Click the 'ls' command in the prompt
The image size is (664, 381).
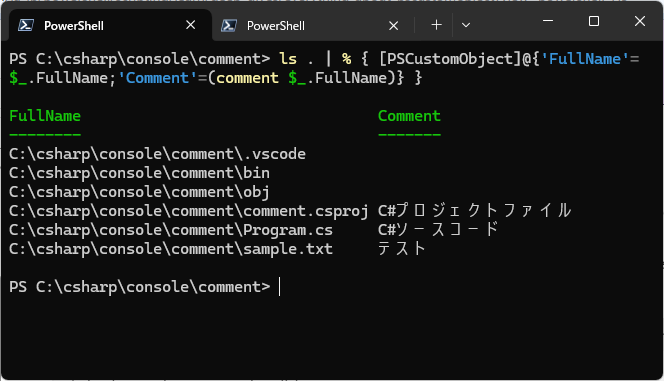[288, 58]
